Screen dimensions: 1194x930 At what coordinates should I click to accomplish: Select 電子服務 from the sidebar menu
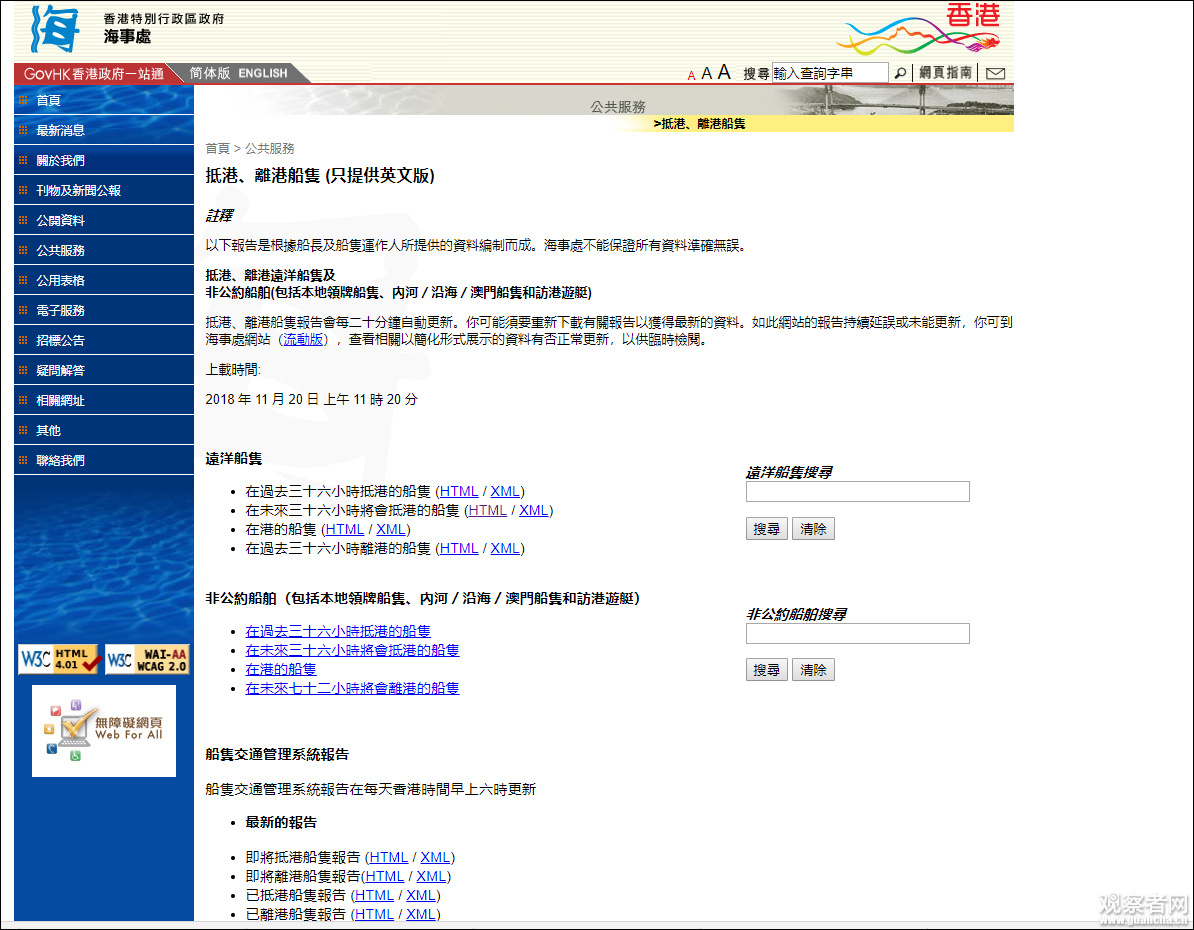(x=61, y=310)
